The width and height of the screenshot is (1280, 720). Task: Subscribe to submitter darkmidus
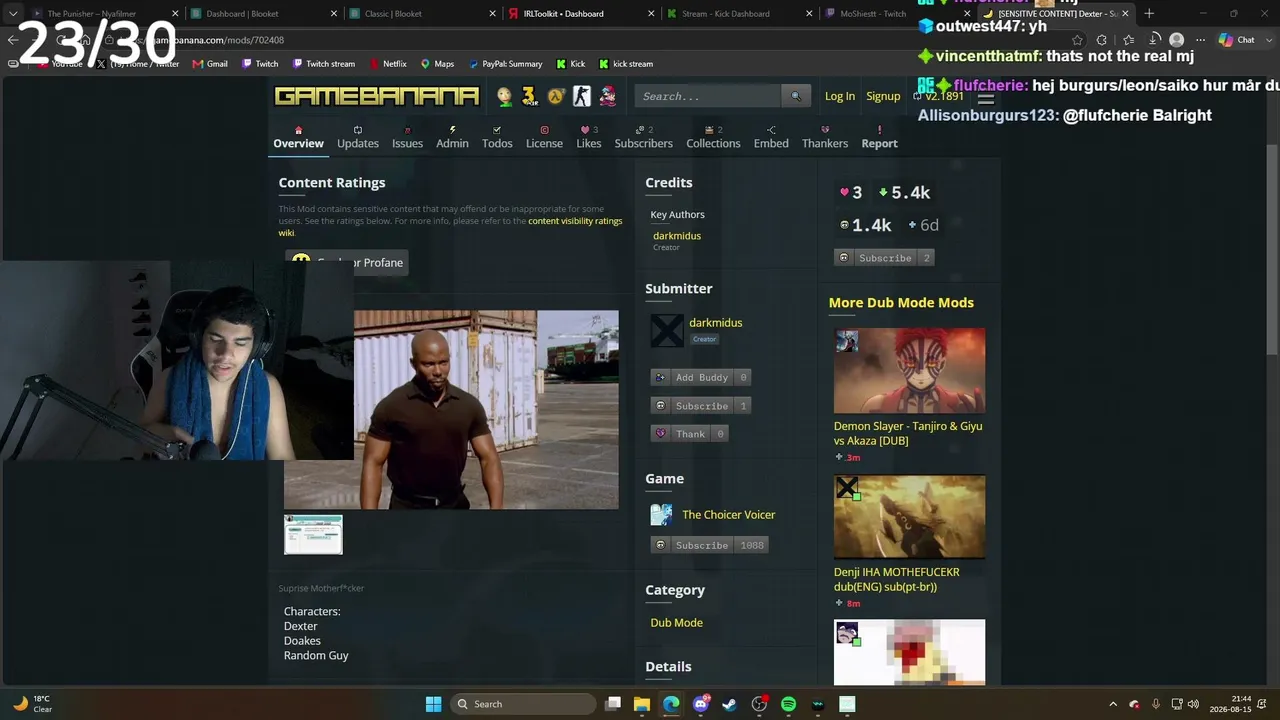[701, 405]
